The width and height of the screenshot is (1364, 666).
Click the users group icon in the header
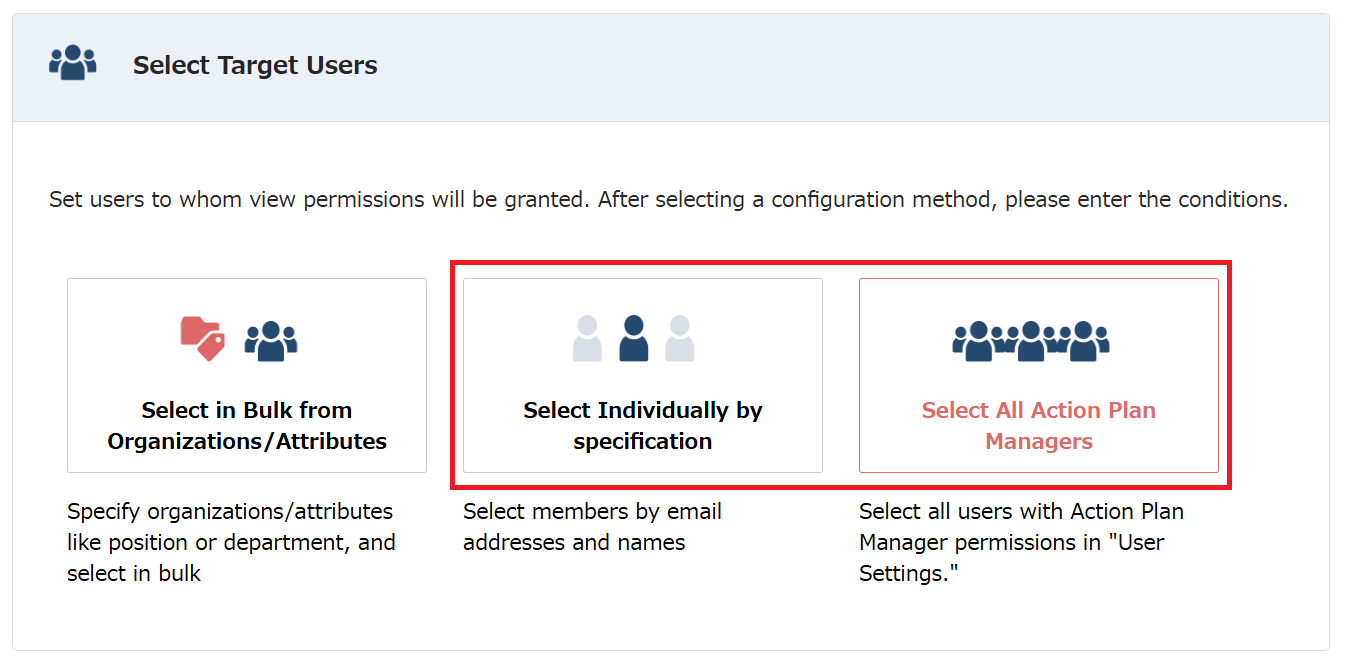click(73, 64)
